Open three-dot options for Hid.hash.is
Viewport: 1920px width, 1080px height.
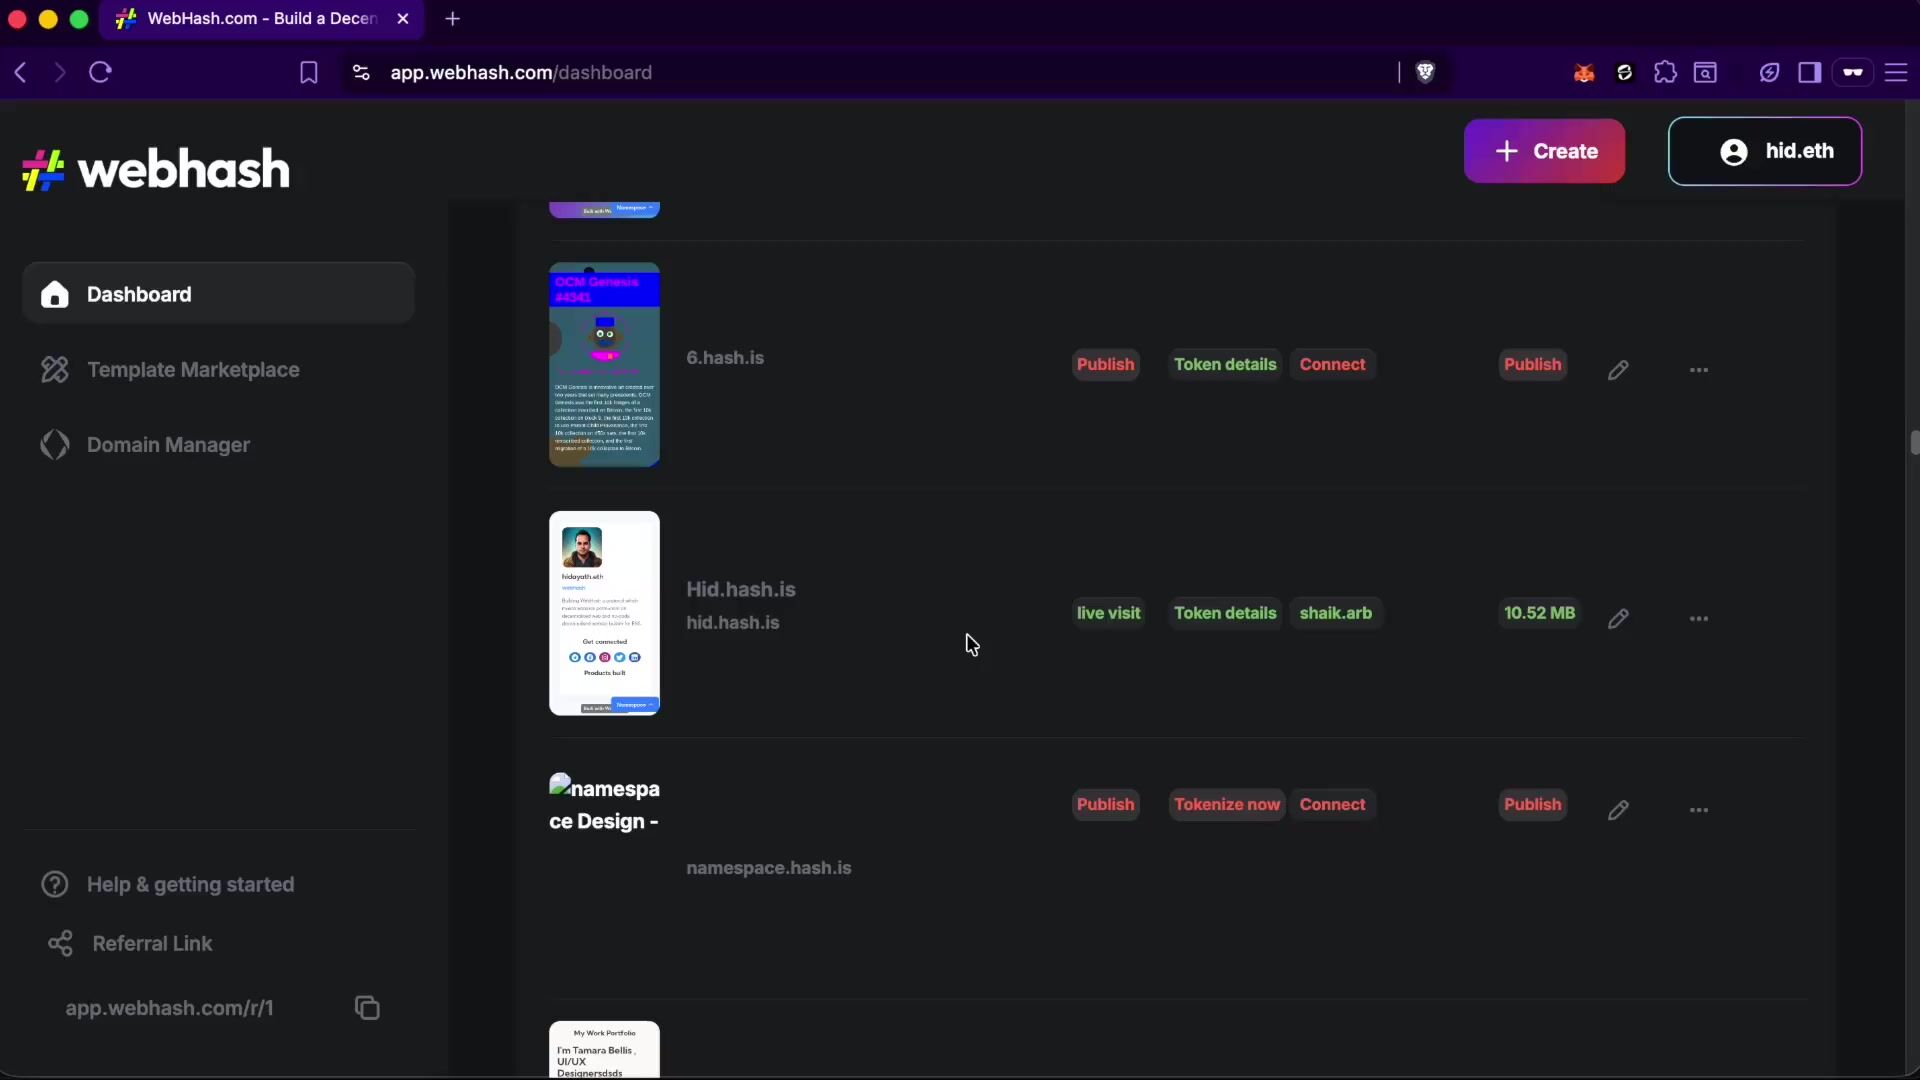pyautogui.click(x=1700, y=619)
